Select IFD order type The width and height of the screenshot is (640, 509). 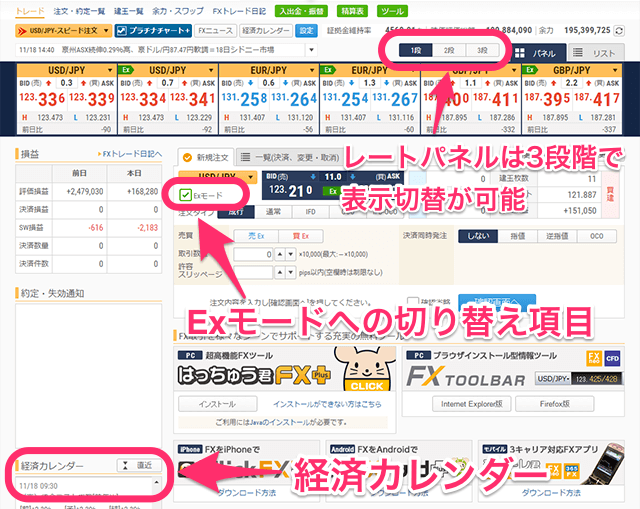pos(310,211)
